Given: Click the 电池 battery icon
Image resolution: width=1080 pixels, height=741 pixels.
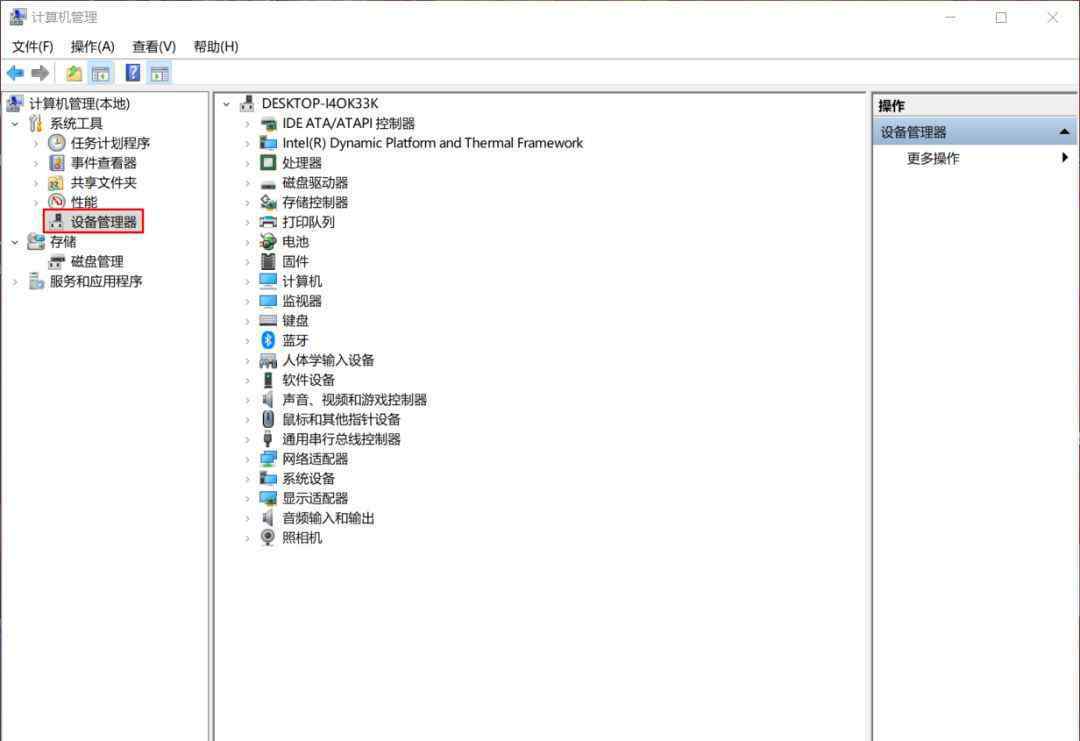Looking at the screenshot, I should pyautogui.click(x=268, y=242).
